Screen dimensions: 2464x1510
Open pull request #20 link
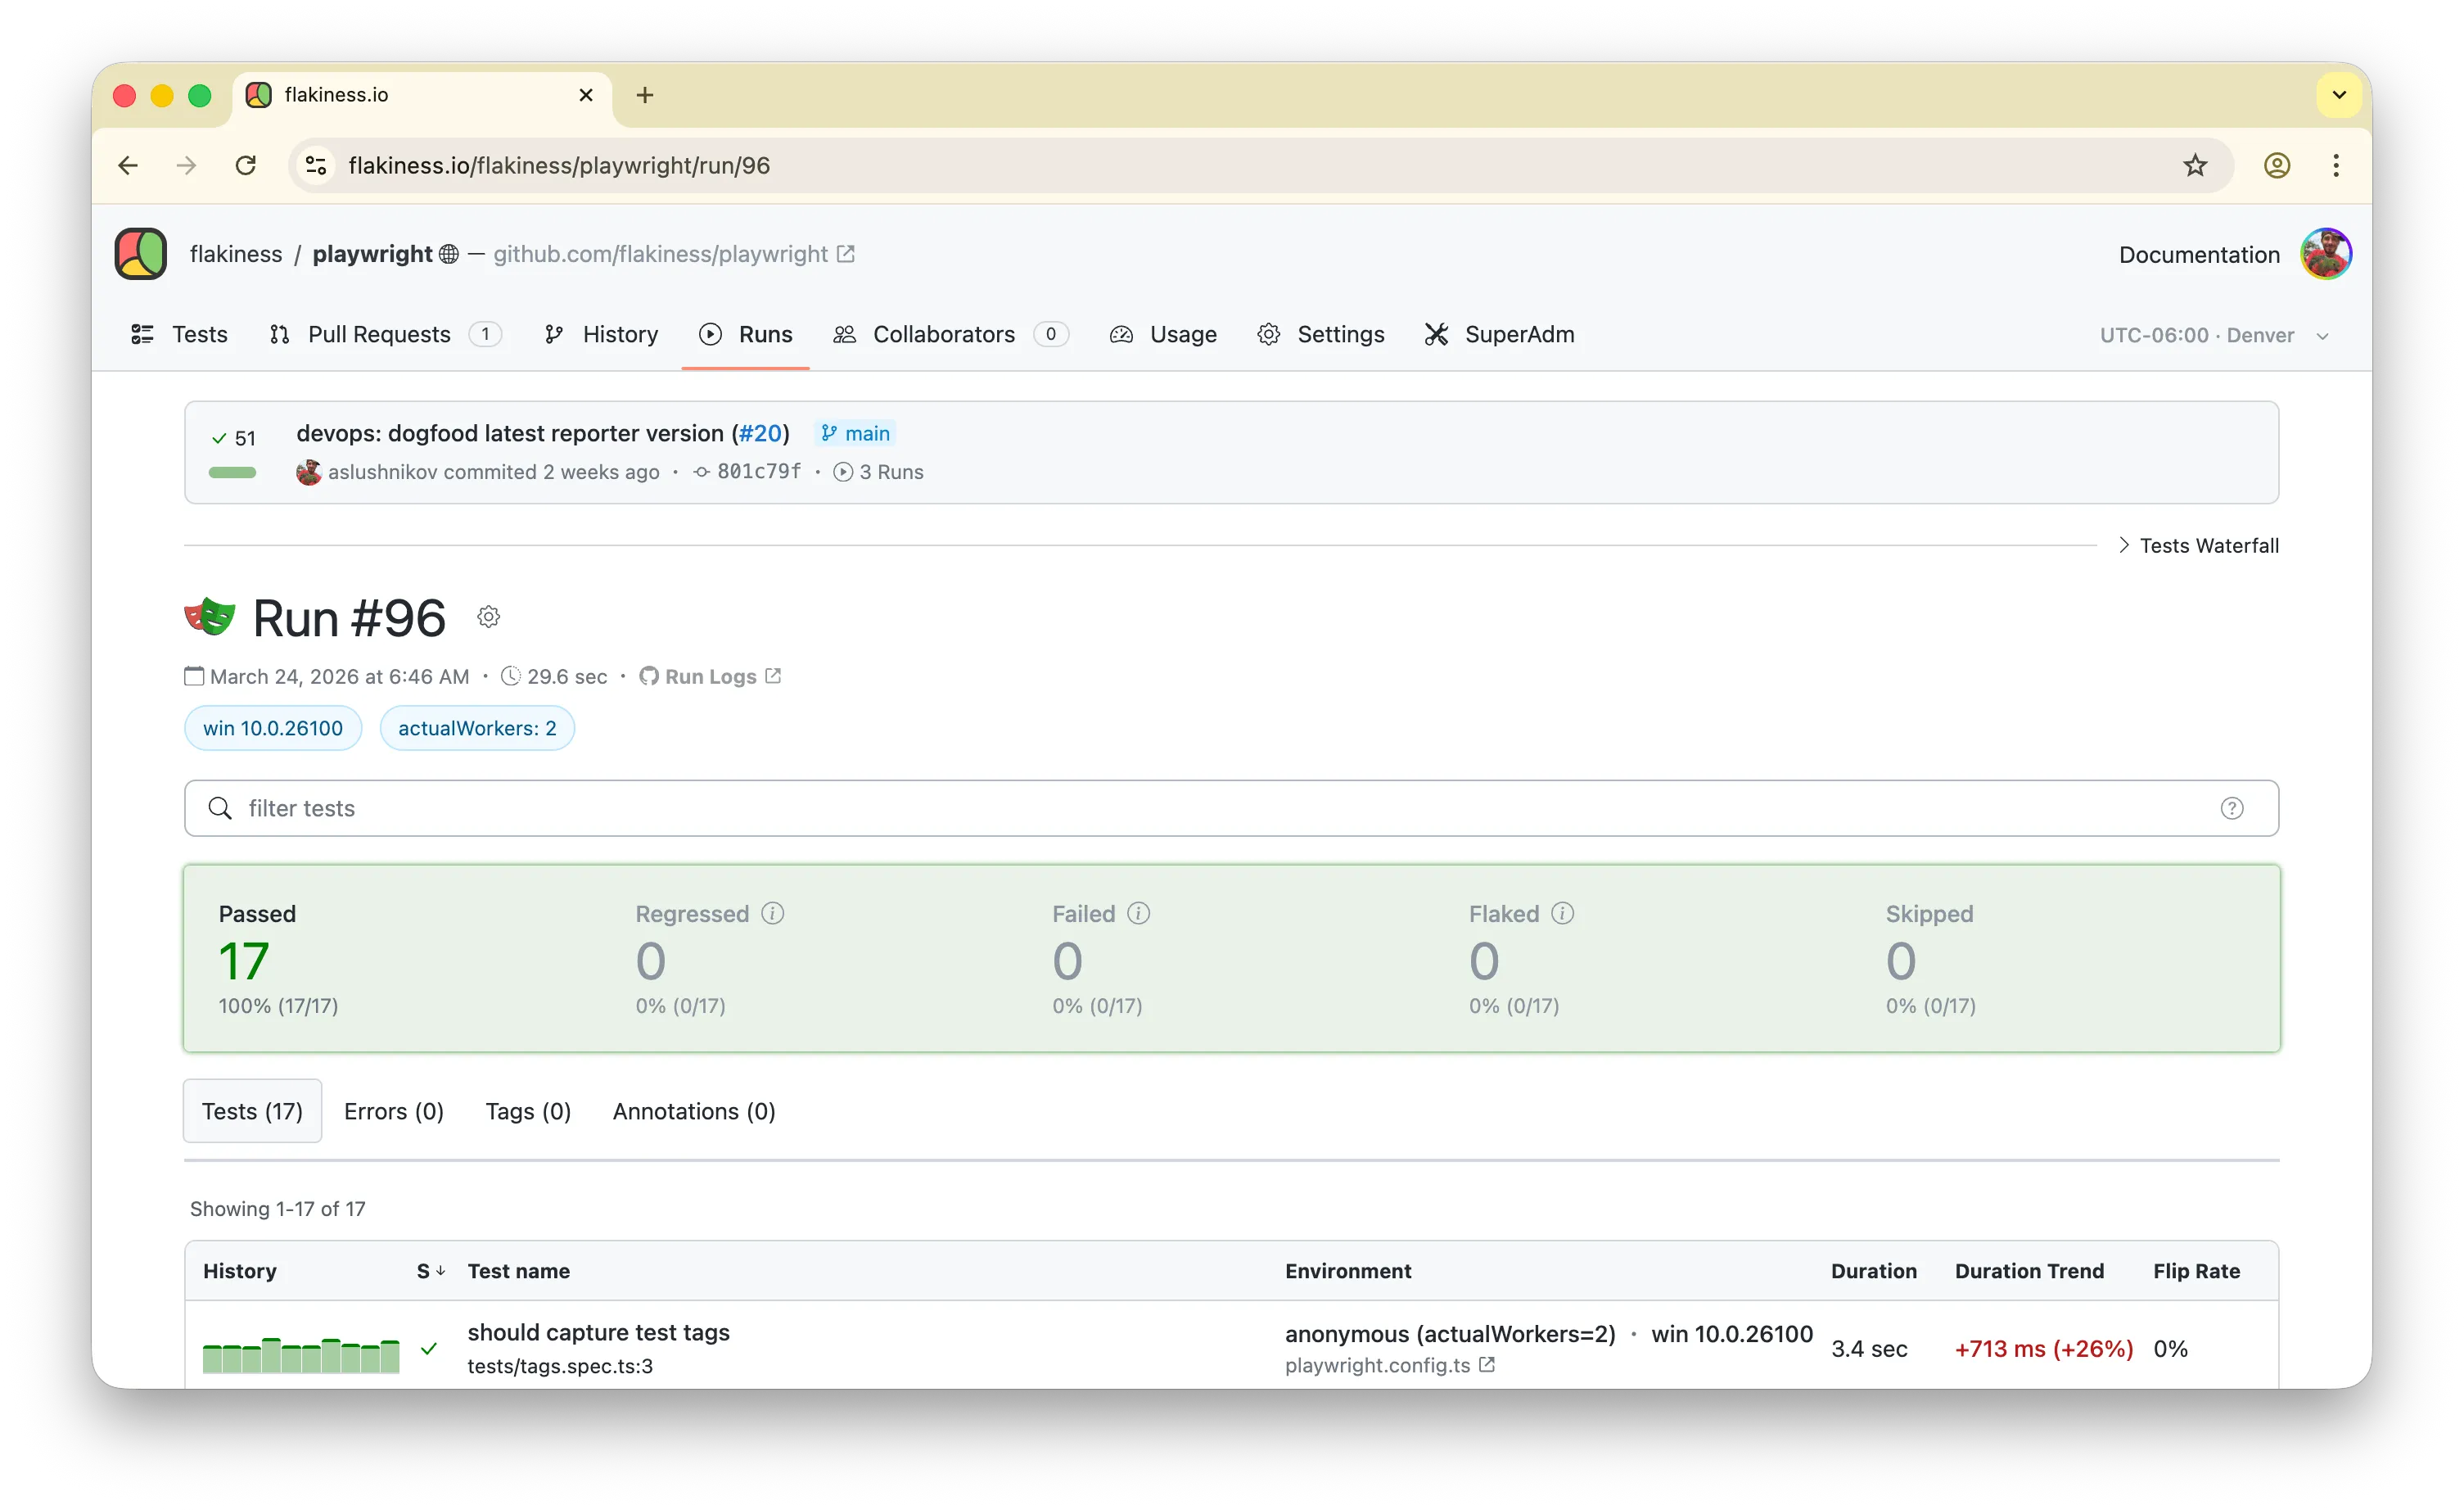click(x=761, y=433)
